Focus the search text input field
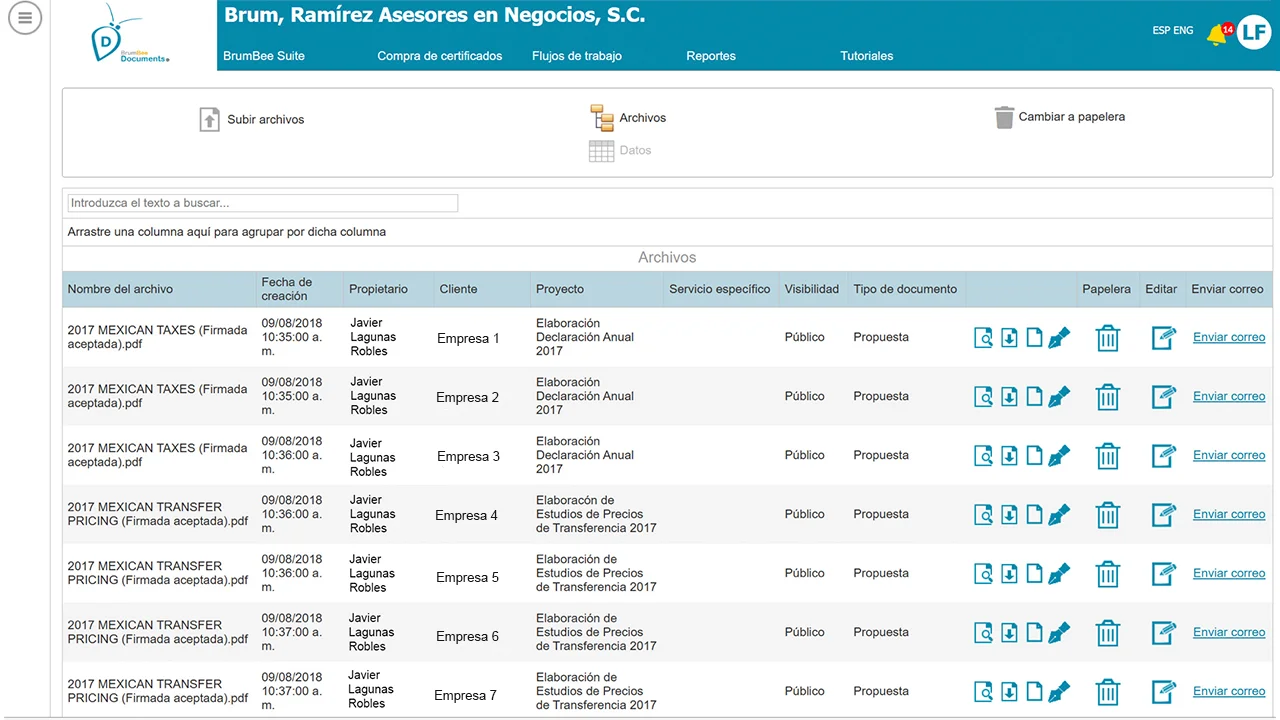 click(262, 203)
